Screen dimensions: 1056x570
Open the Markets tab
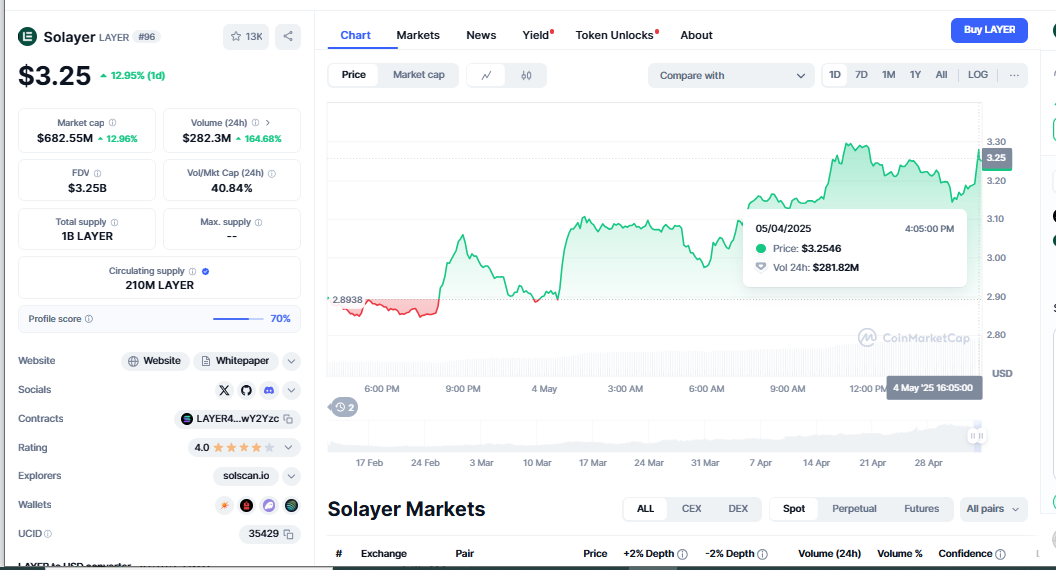tap(418, 35)
